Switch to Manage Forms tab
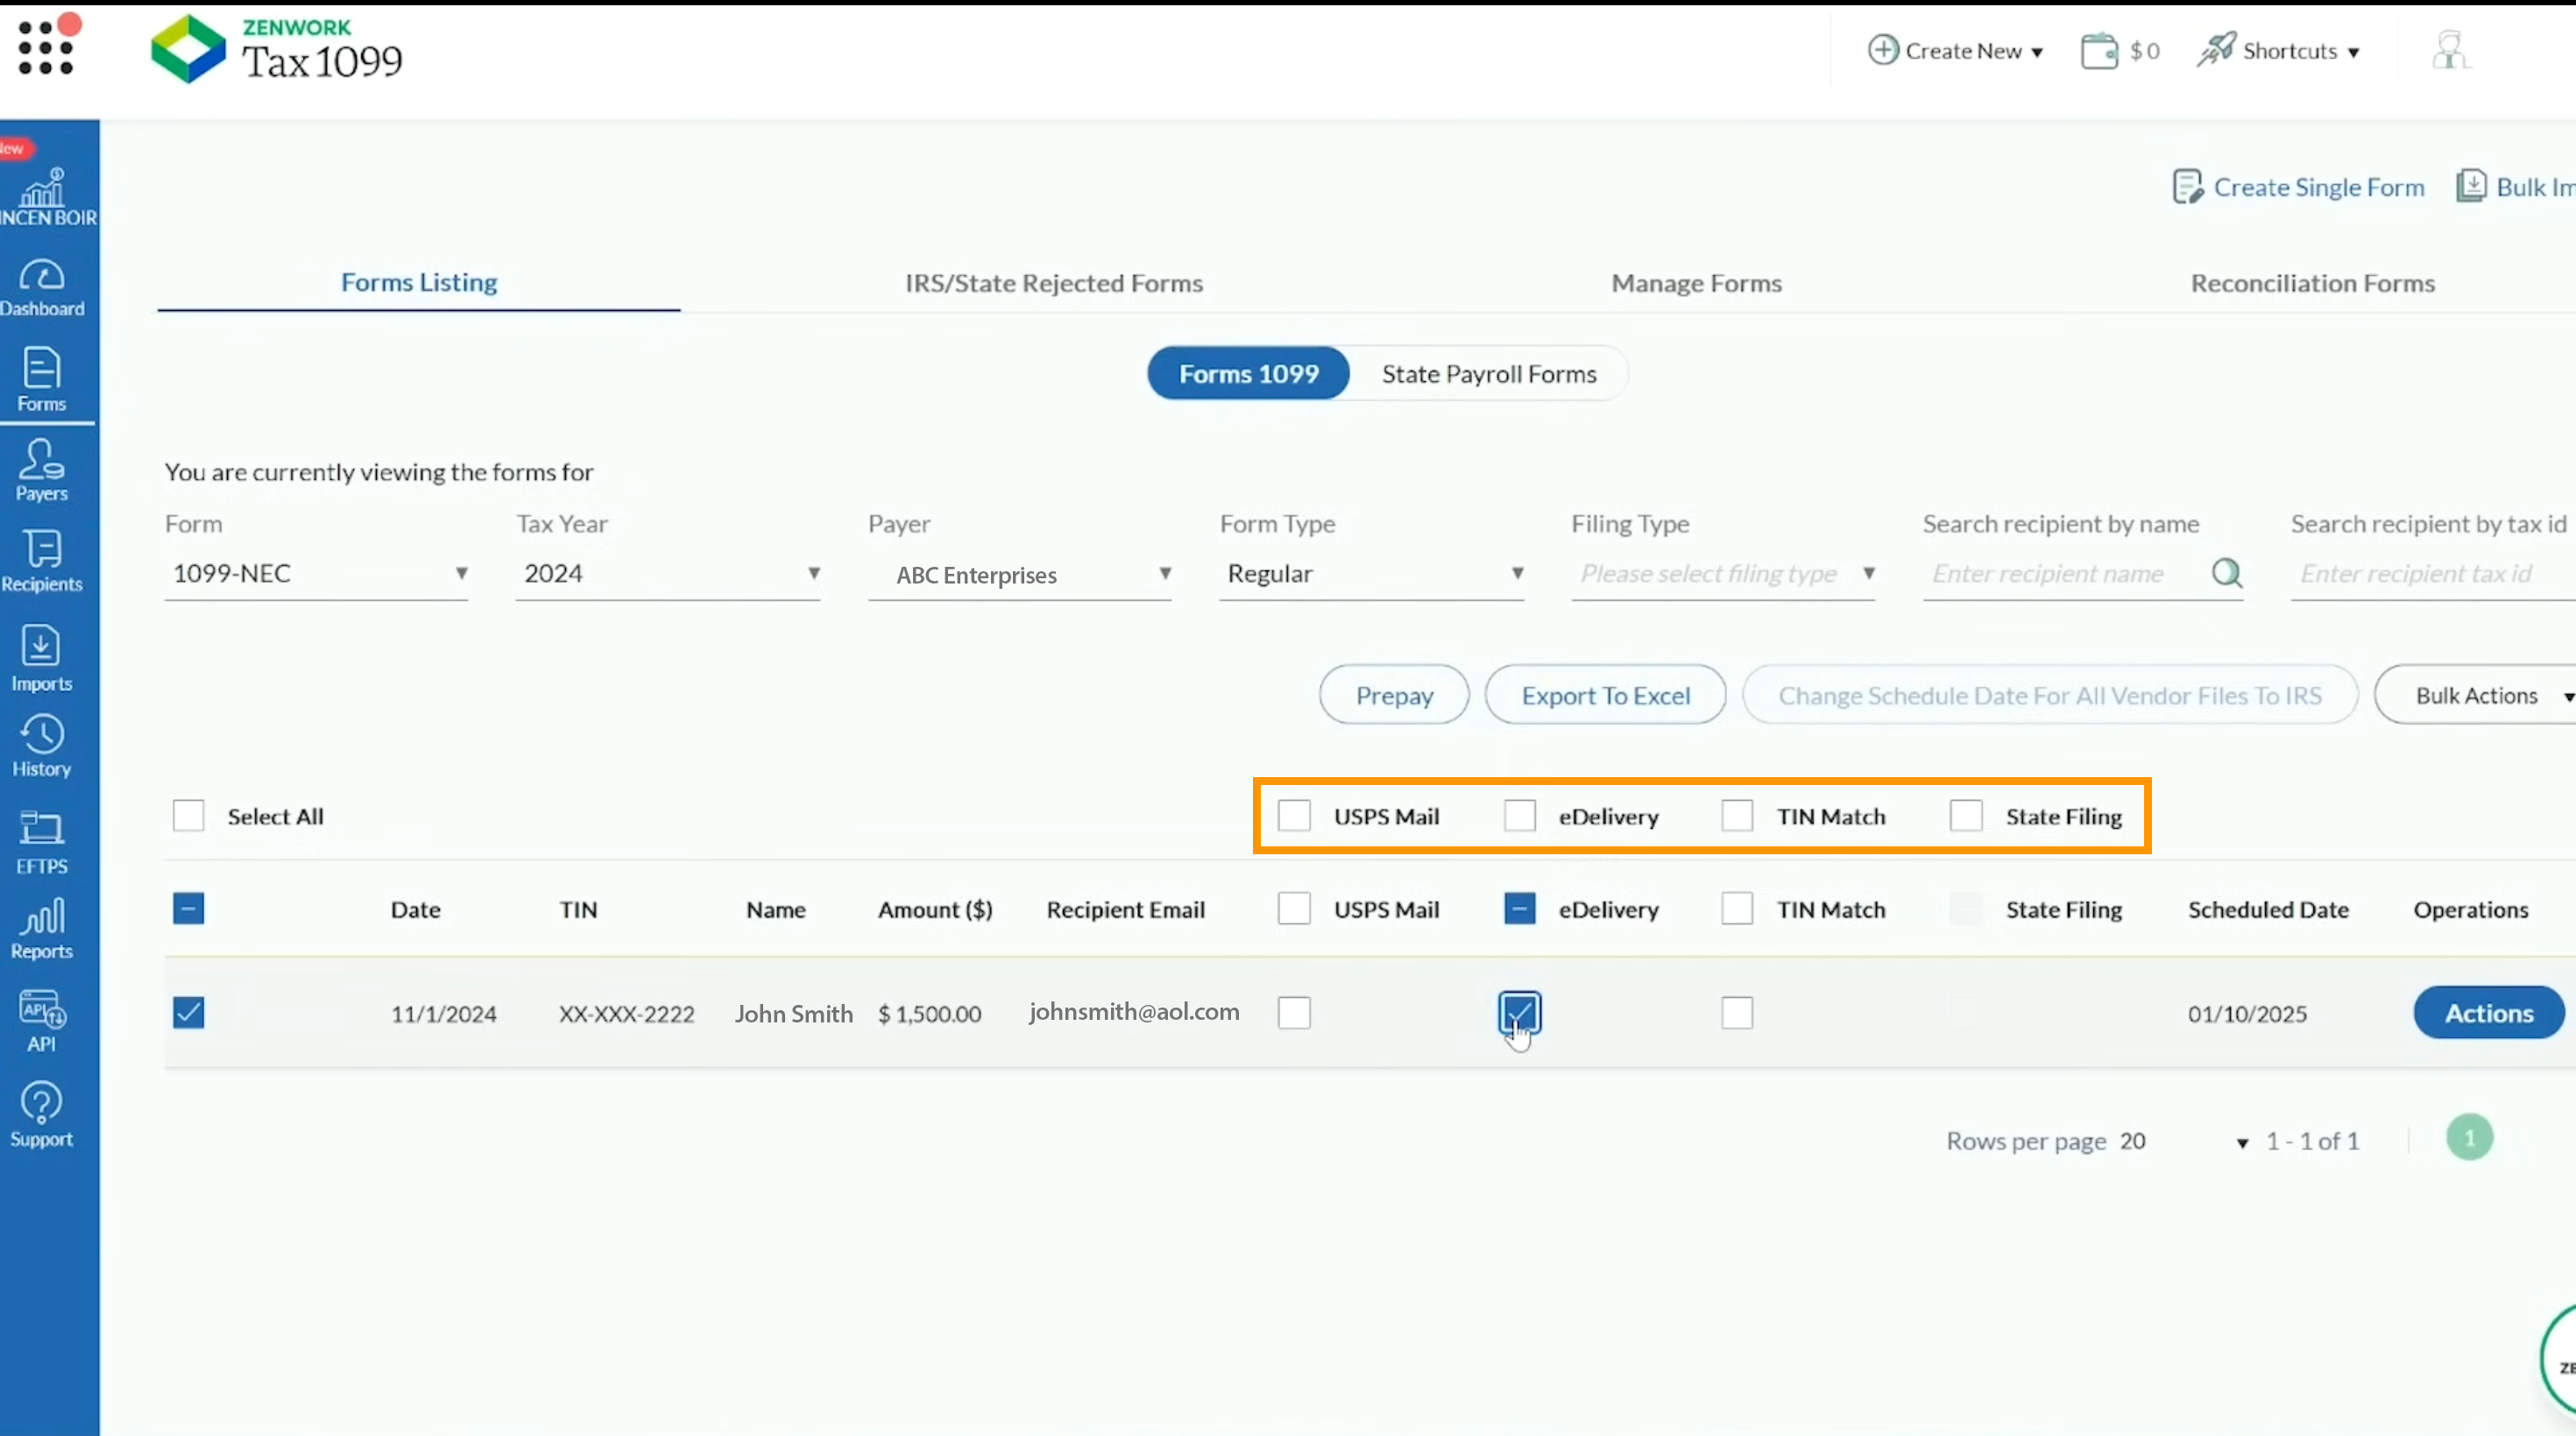 (x=1697, y=284)
